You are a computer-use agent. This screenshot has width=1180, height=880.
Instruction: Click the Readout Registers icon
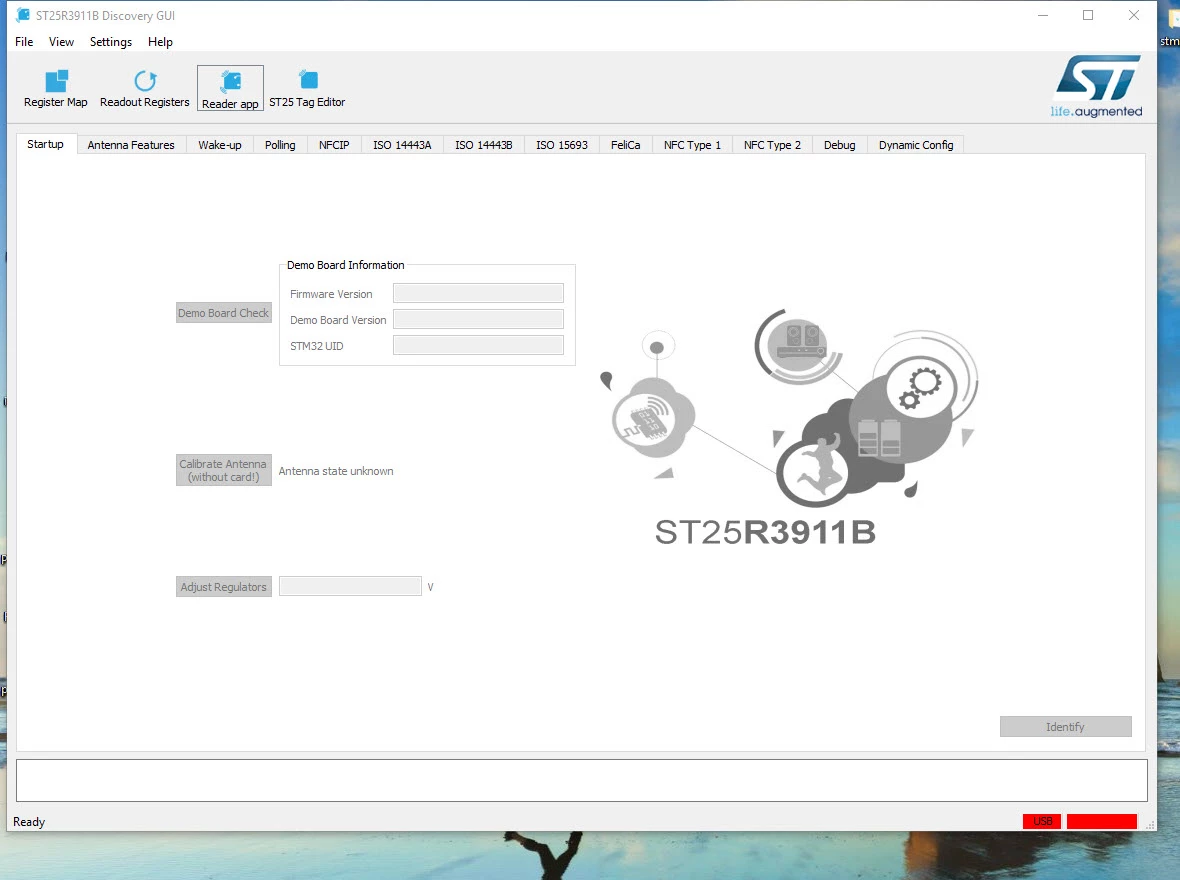(144, 81)
